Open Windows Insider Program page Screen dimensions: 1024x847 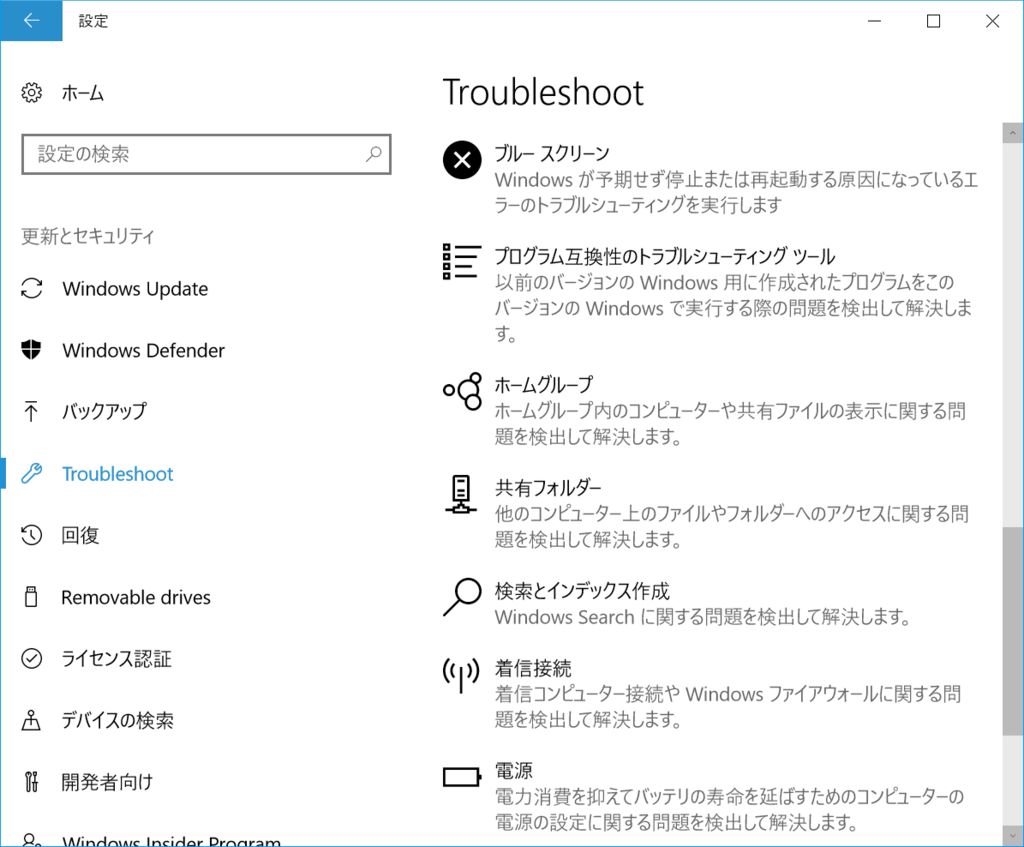[172, 840]
